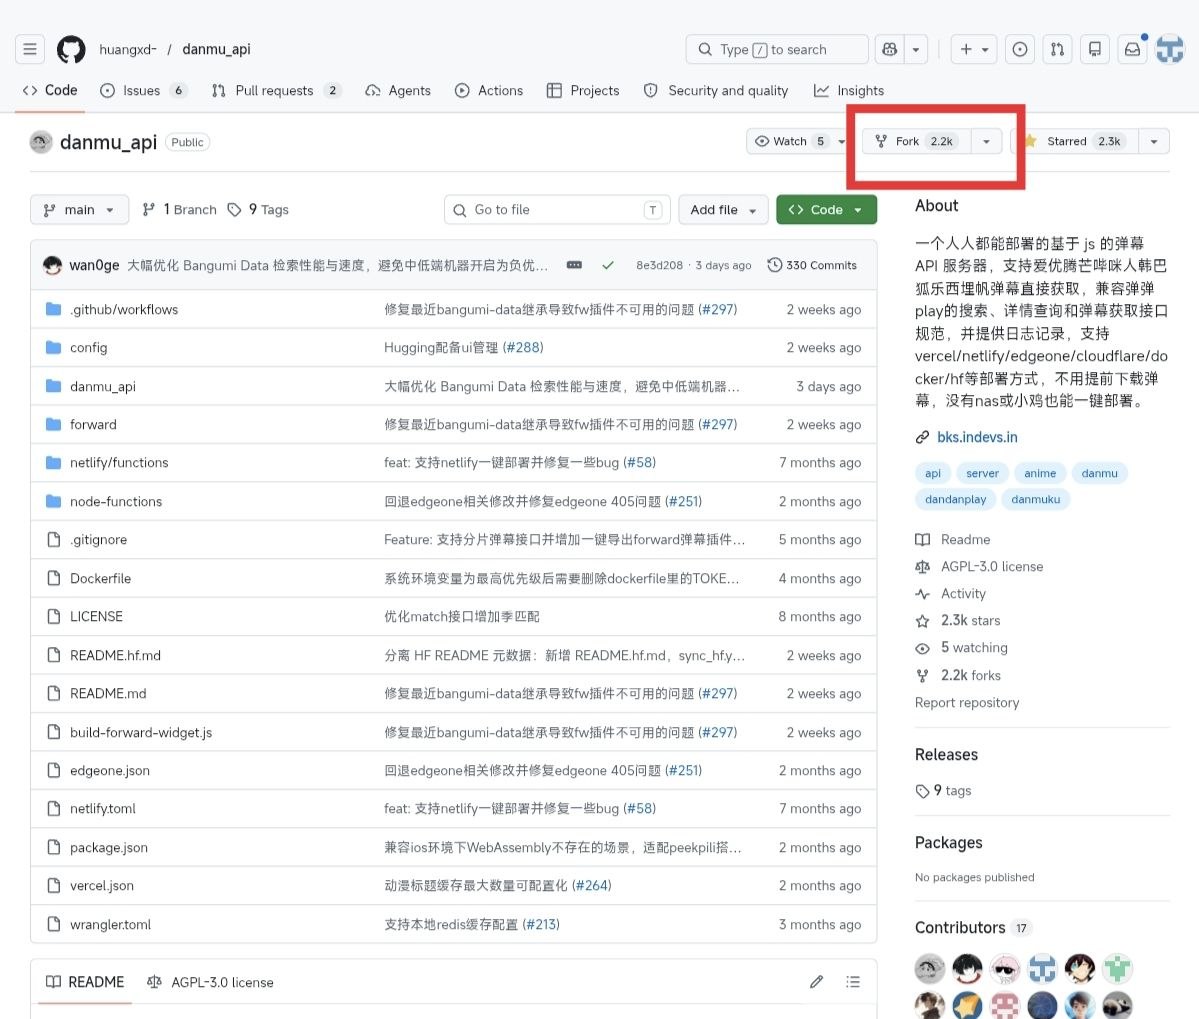This screenshot has width=1199, height=1019.
Task: Click the Starred button to unstar
Action: pos(1074,141)
